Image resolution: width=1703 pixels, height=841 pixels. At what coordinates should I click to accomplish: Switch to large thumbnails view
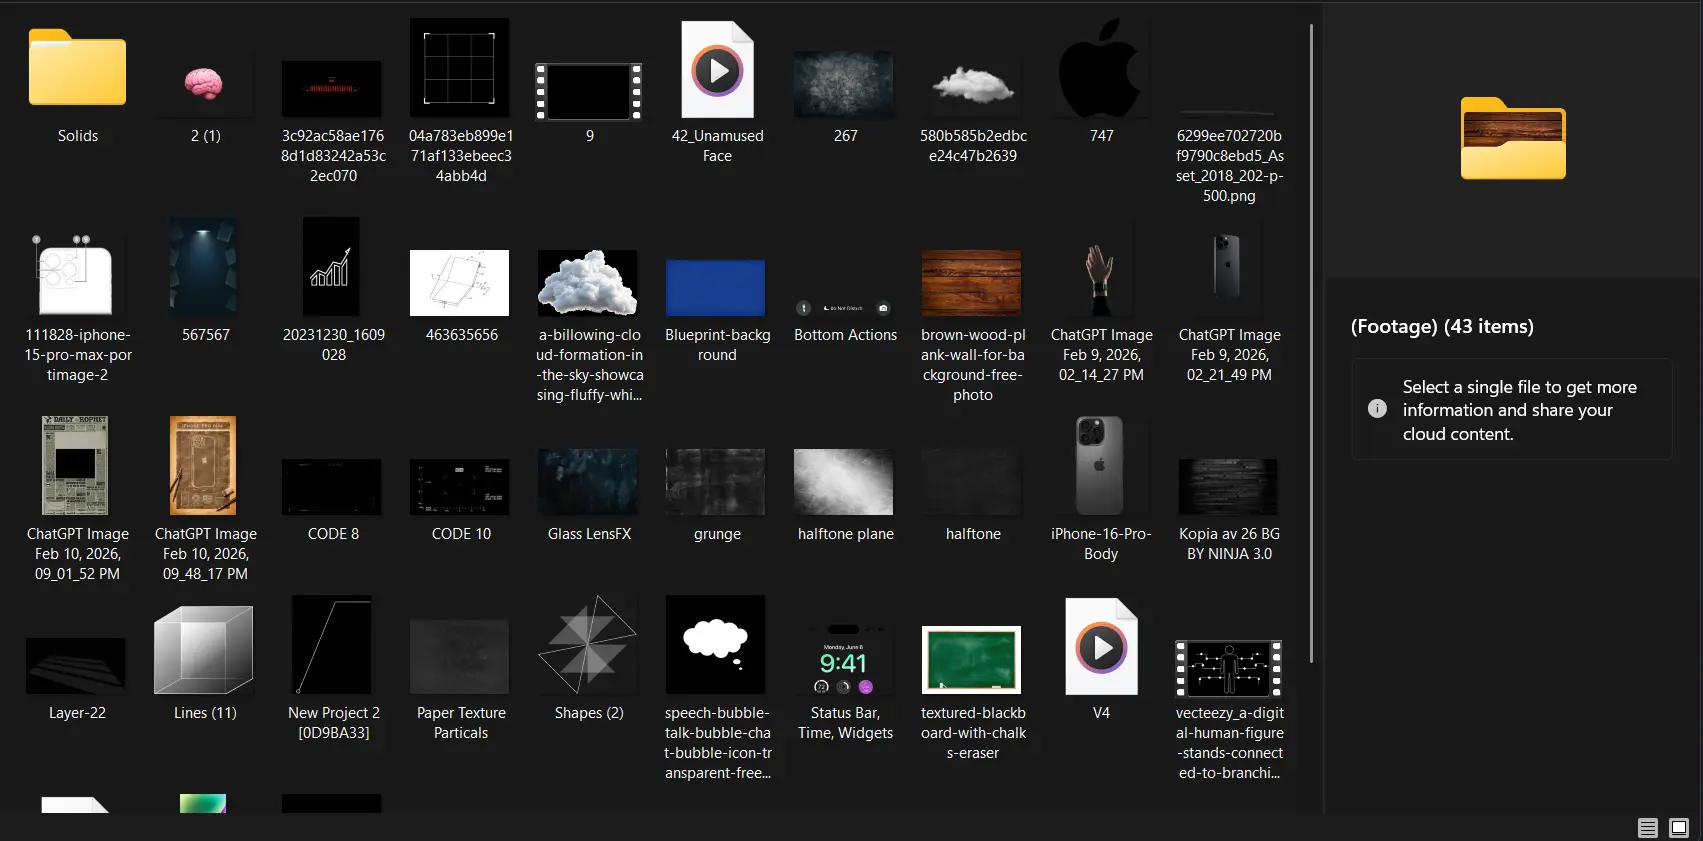pyautogui.click(x=1679, y=828)
